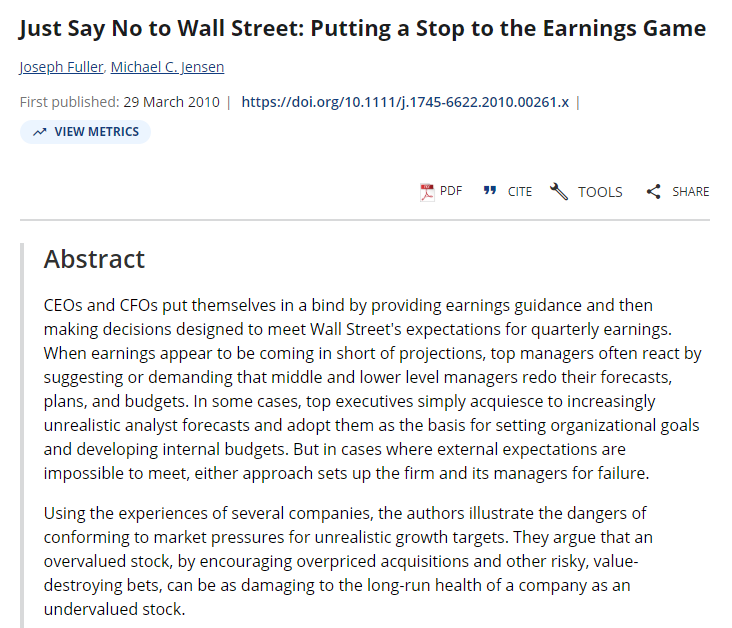Click the 29 March 2010 publication date
732x628 pixels.
pyautogui.click(x=171, y=102)
